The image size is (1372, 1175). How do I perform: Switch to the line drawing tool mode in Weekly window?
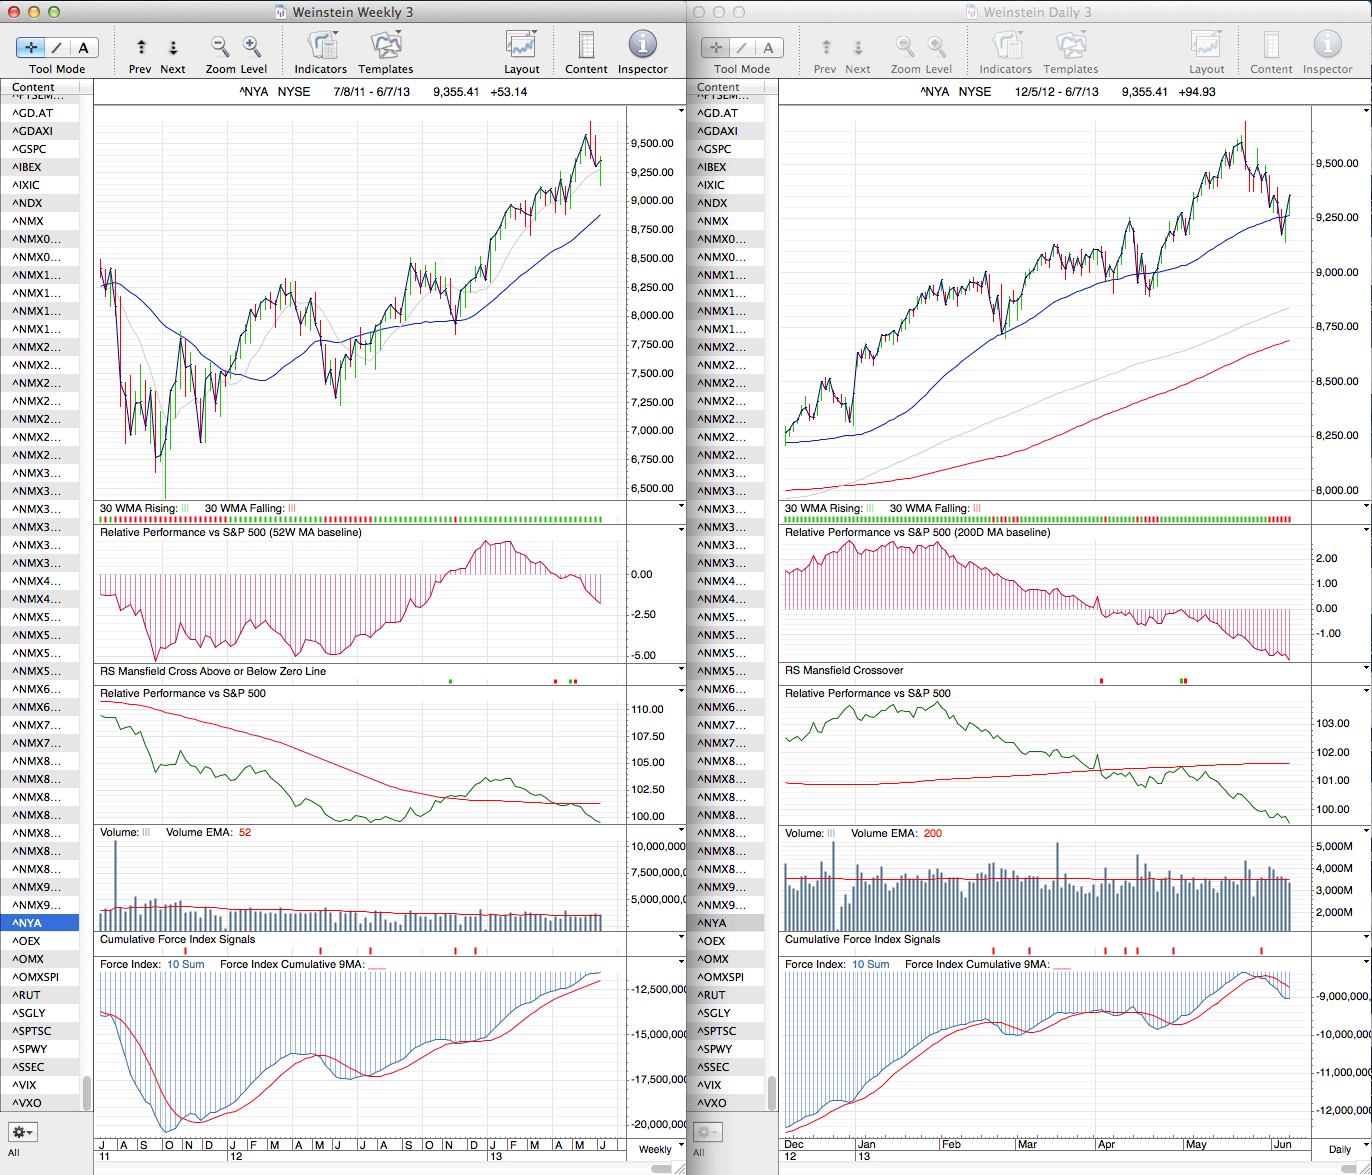click(57, 48)
